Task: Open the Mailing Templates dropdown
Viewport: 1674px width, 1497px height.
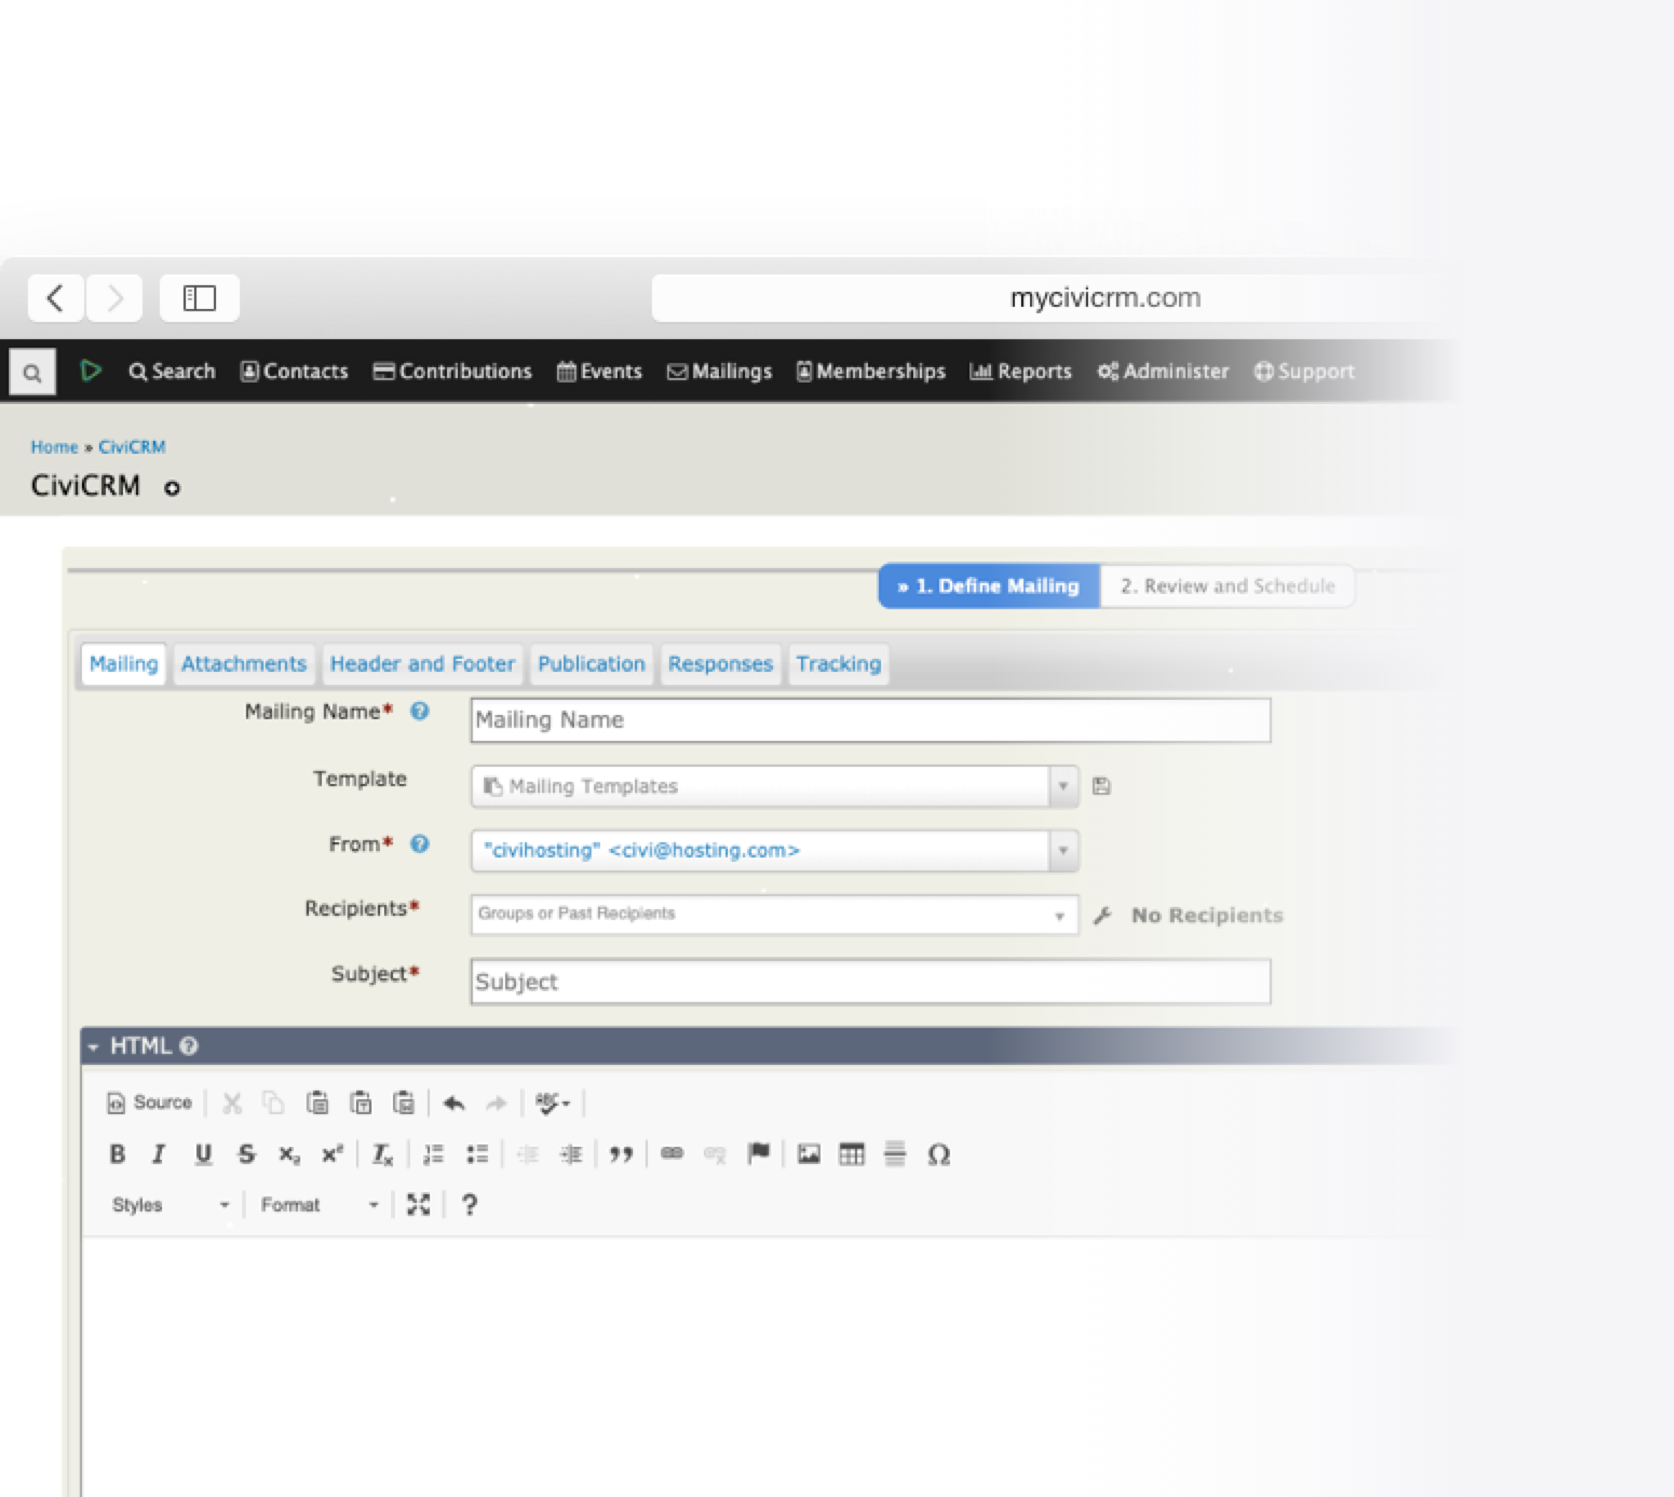Action: 774,786
